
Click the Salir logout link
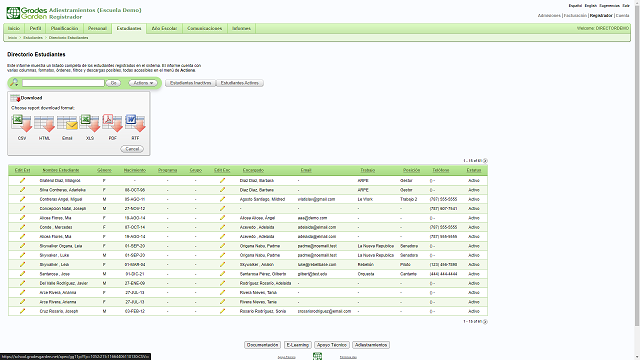click(626, 6)
